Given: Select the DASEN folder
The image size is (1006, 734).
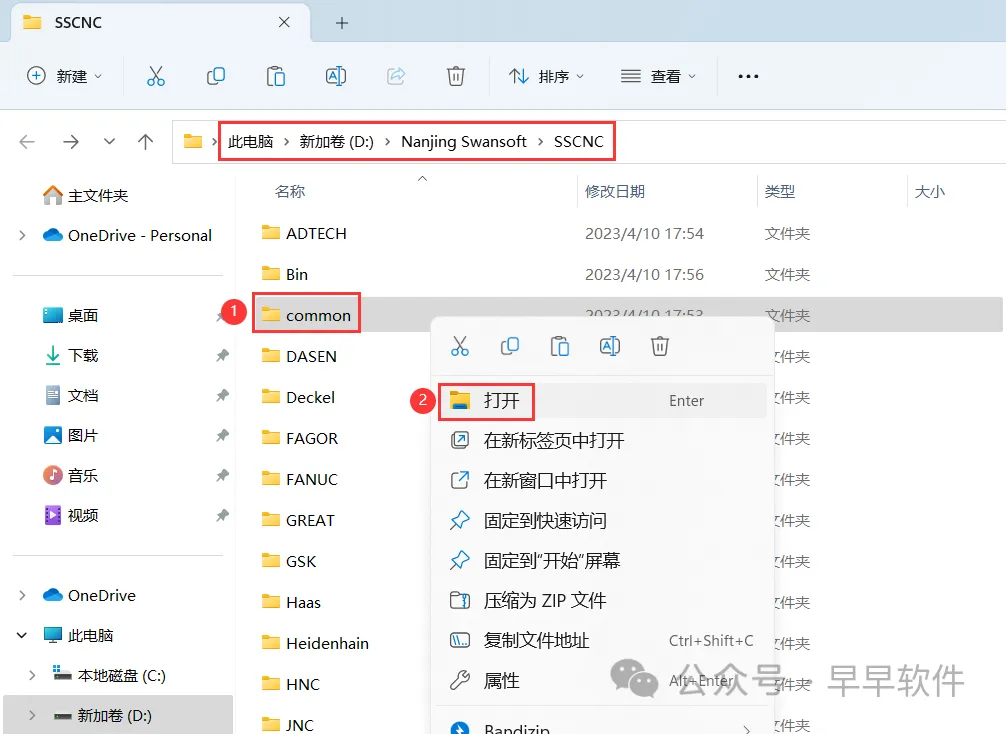Looking at the screenshot, I should point(299,356).
